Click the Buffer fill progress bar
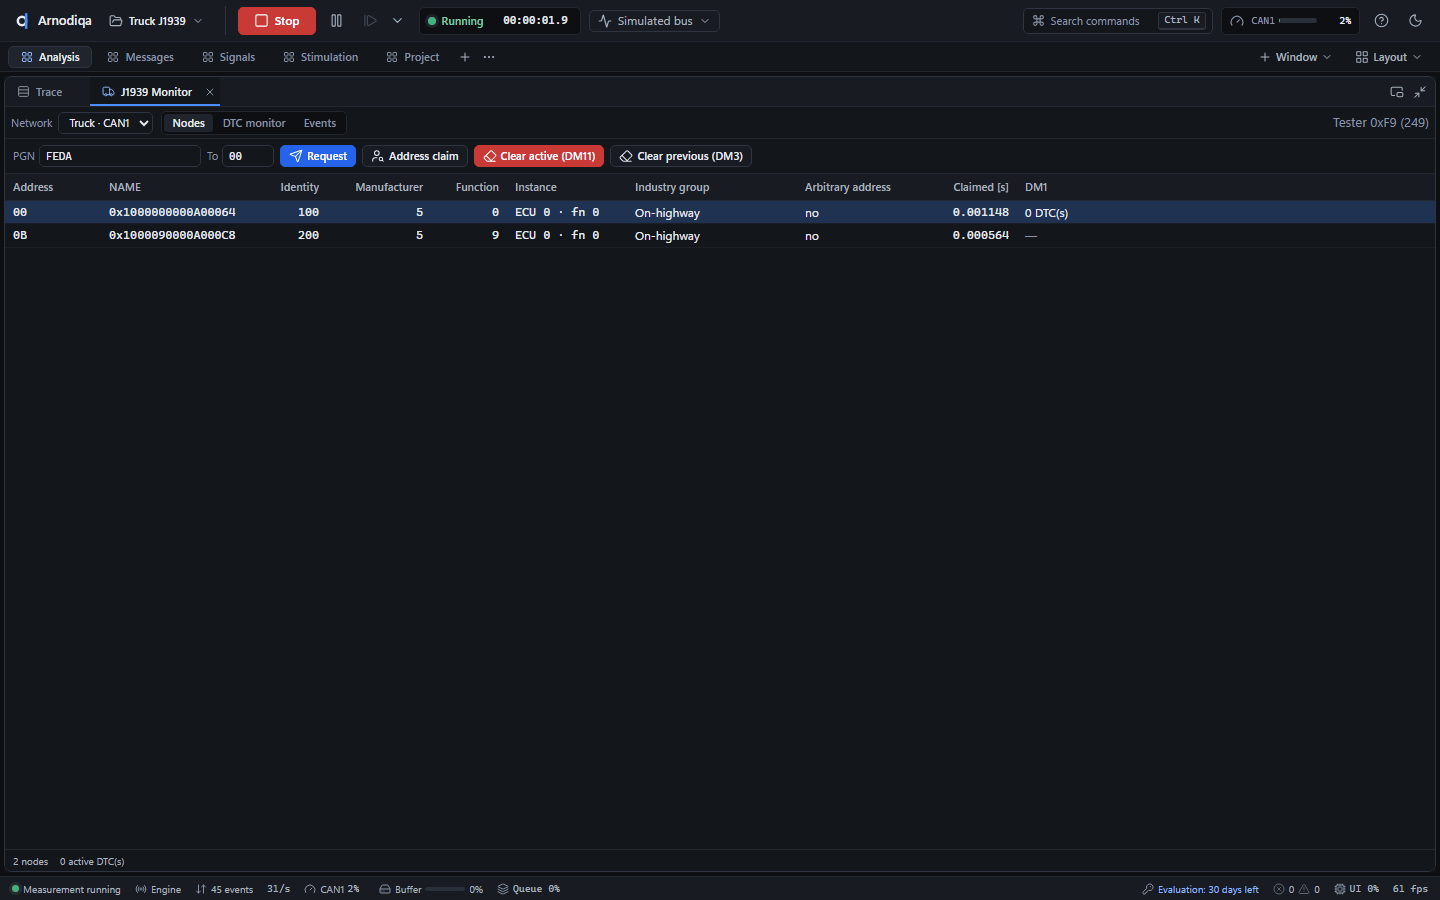 tap(445, 889)
